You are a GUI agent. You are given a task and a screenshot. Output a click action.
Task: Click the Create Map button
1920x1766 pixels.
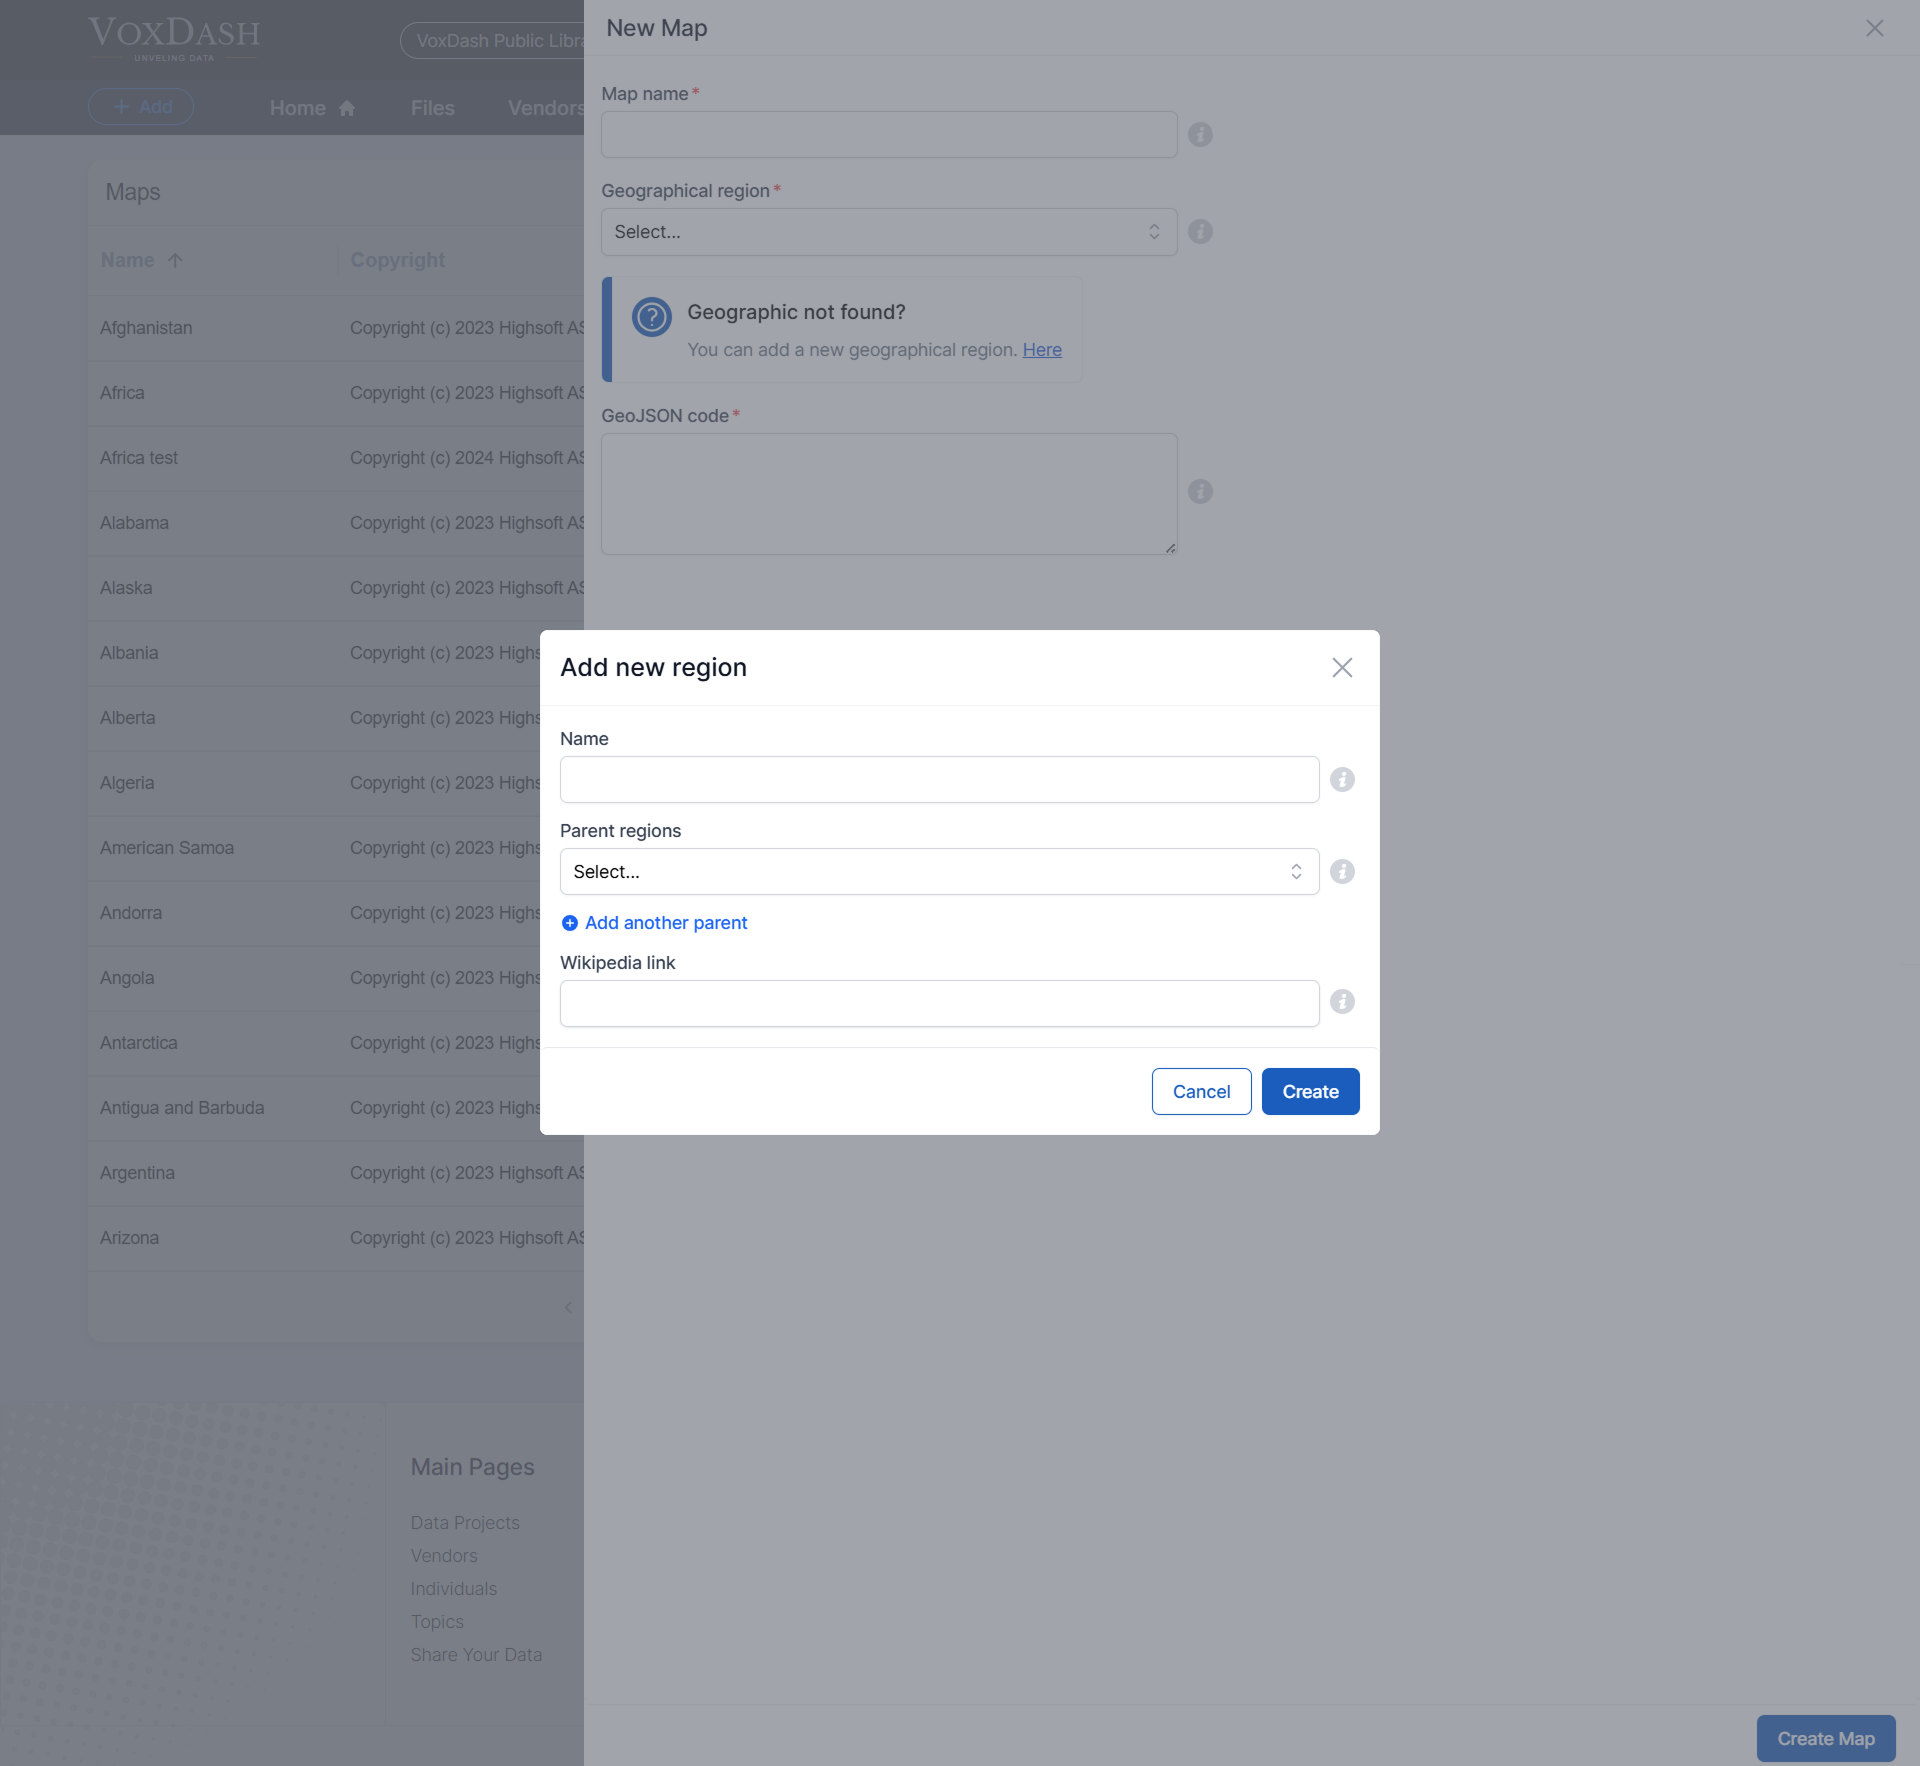coord(1825,1738)
